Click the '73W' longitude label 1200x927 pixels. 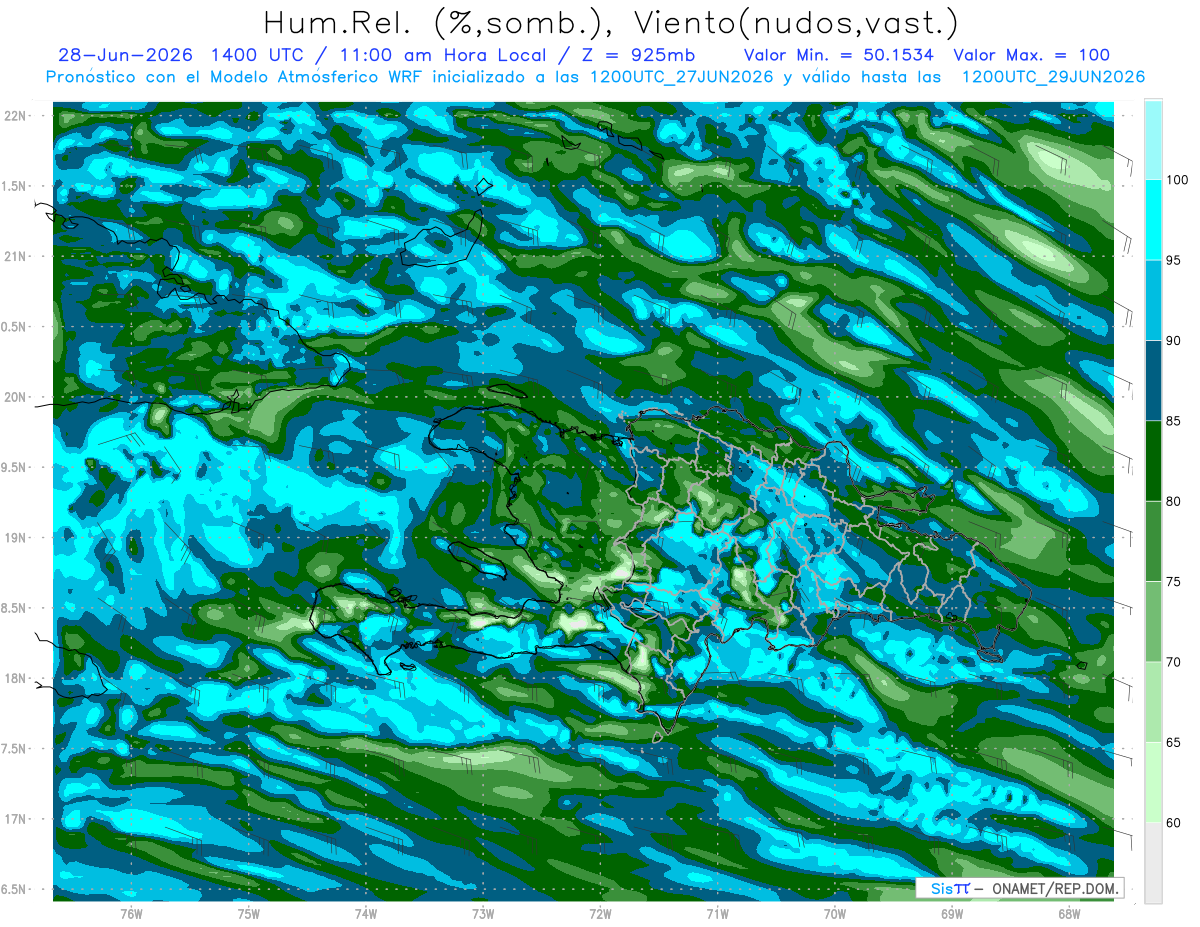click(x=483, y=914)
